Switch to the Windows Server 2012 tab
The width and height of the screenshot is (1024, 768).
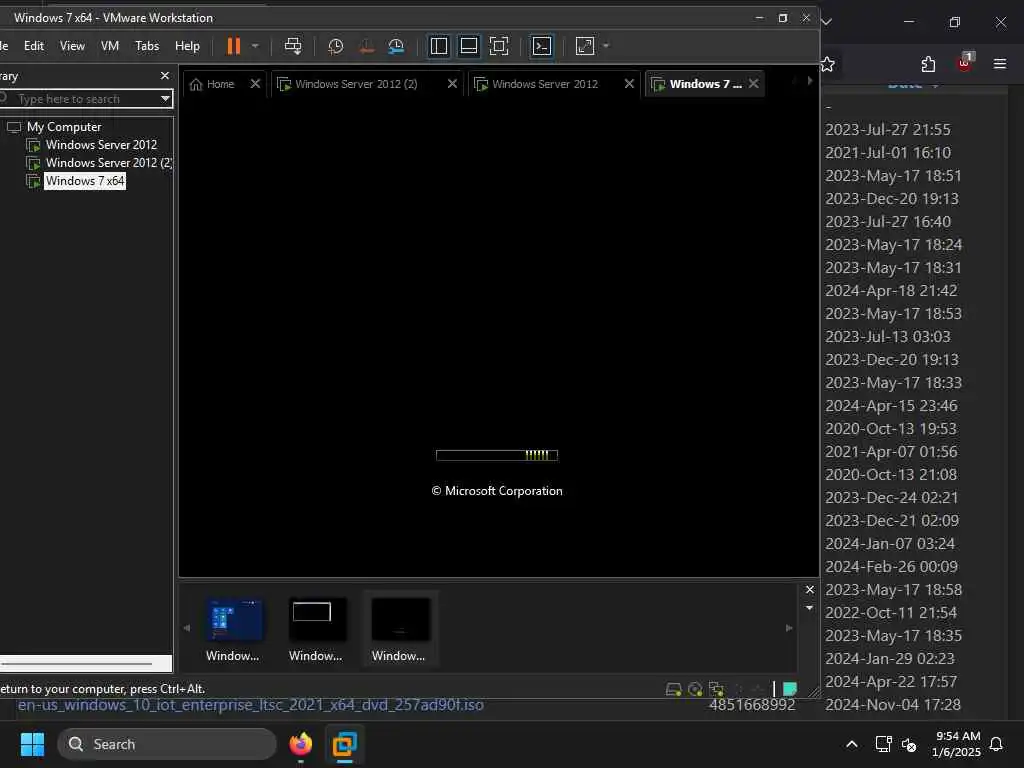(x=545, y=84)
